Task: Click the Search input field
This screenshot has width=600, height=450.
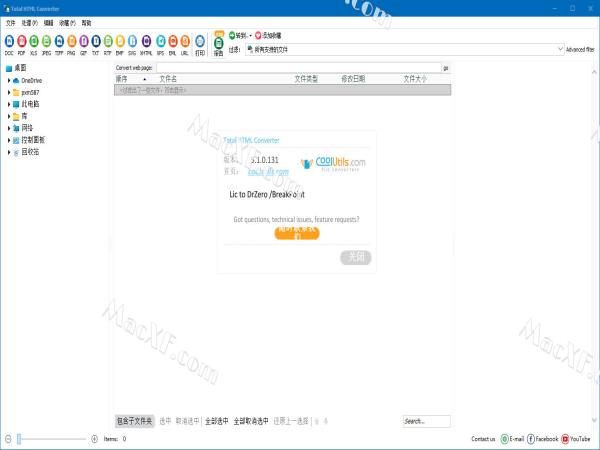Action: point(427,421)
